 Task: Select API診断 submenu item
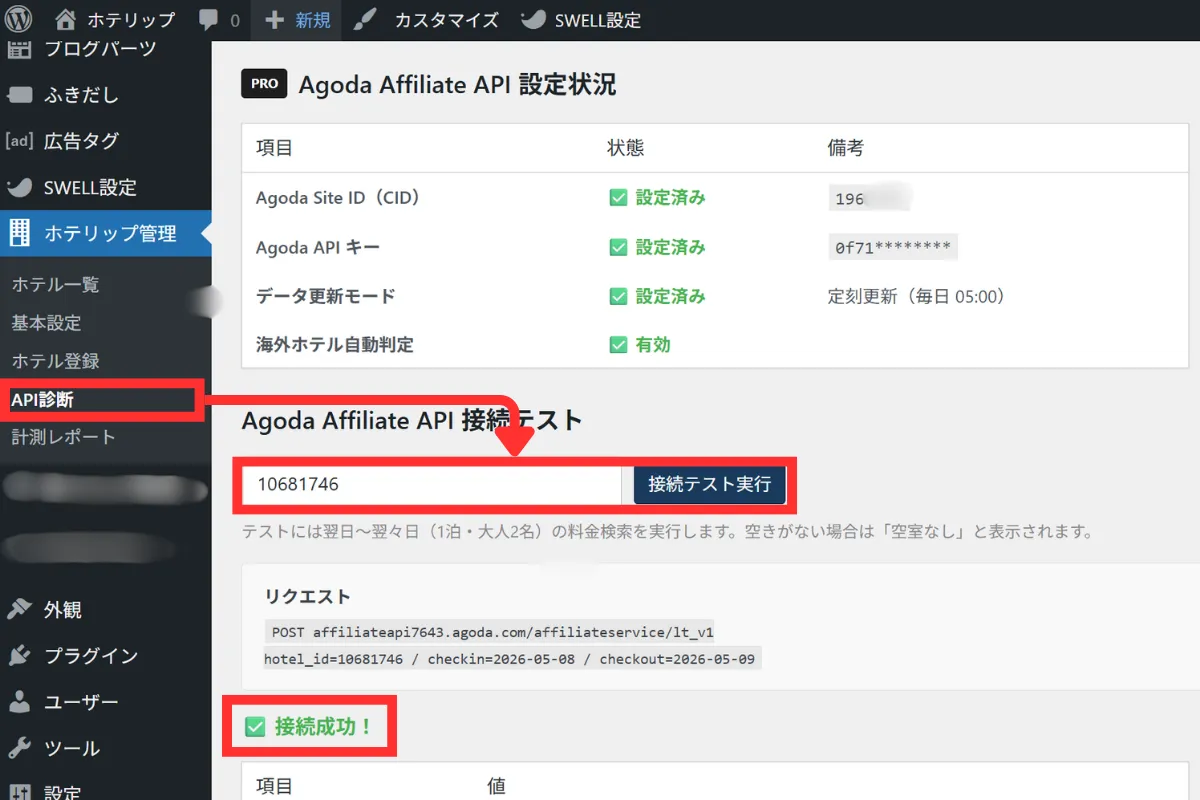point(42,399)
